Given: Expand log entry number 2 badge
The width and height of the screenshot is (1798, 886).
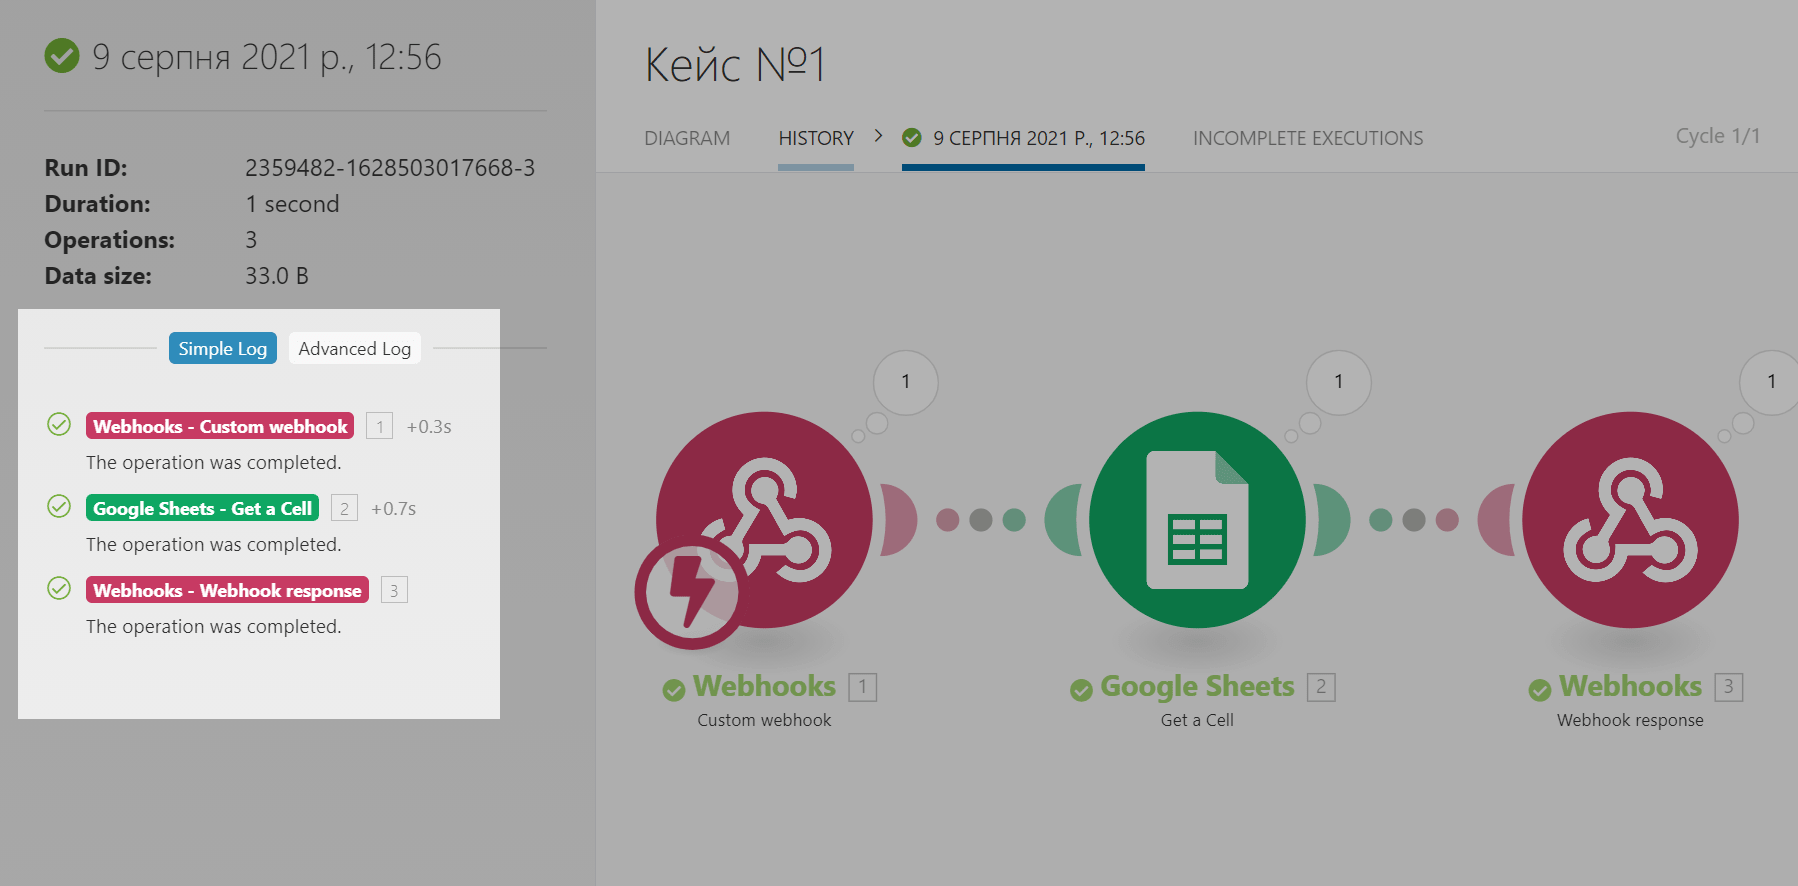Looking at the screenshot, I should 344,509.
